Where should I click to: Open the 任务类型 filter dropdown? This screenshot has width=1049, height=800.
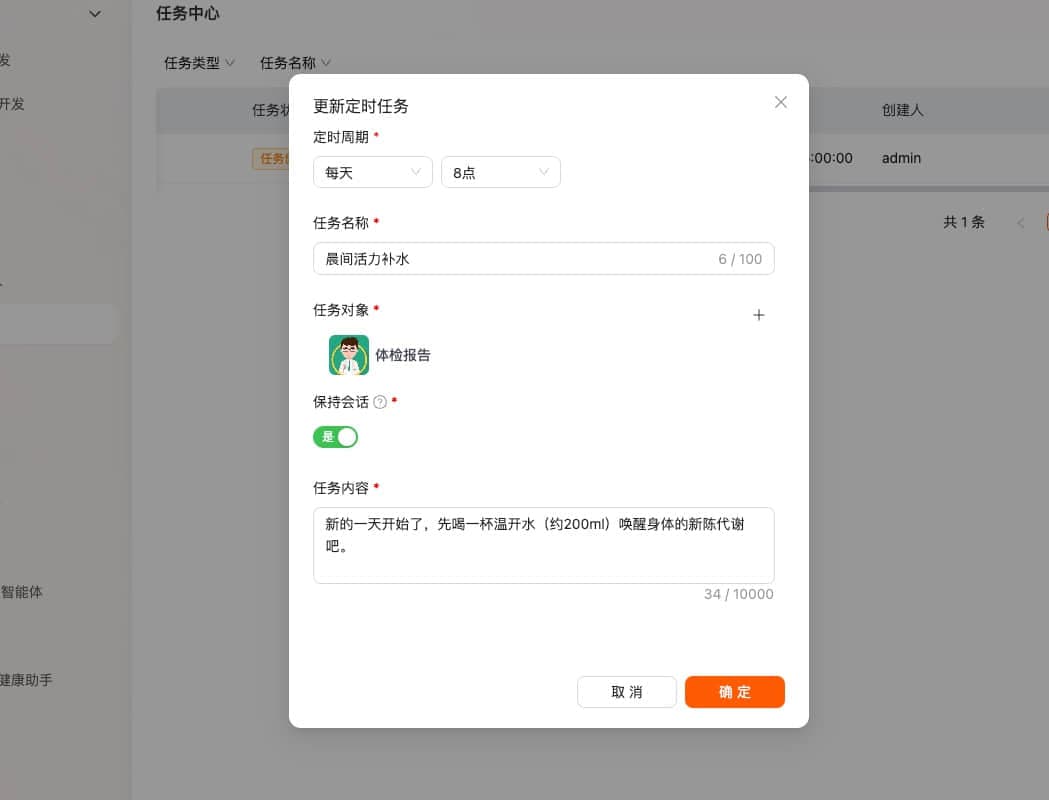point(199,63)
